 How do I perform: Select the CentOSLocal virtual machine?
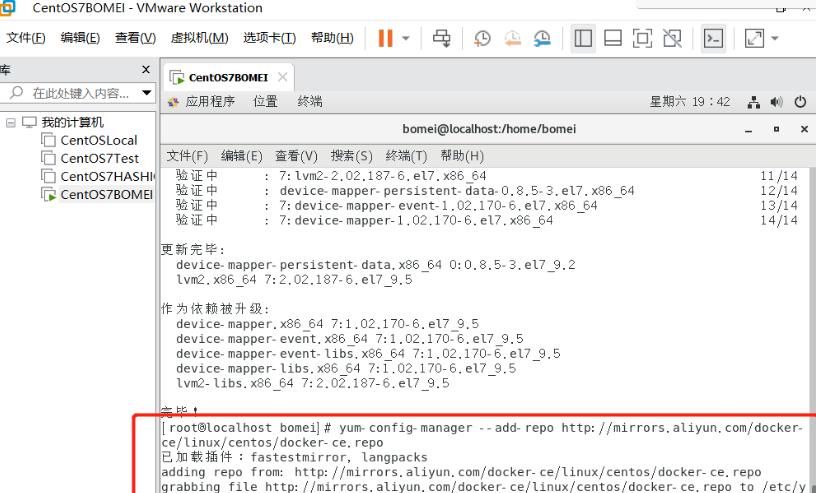(x=99, y=141)
